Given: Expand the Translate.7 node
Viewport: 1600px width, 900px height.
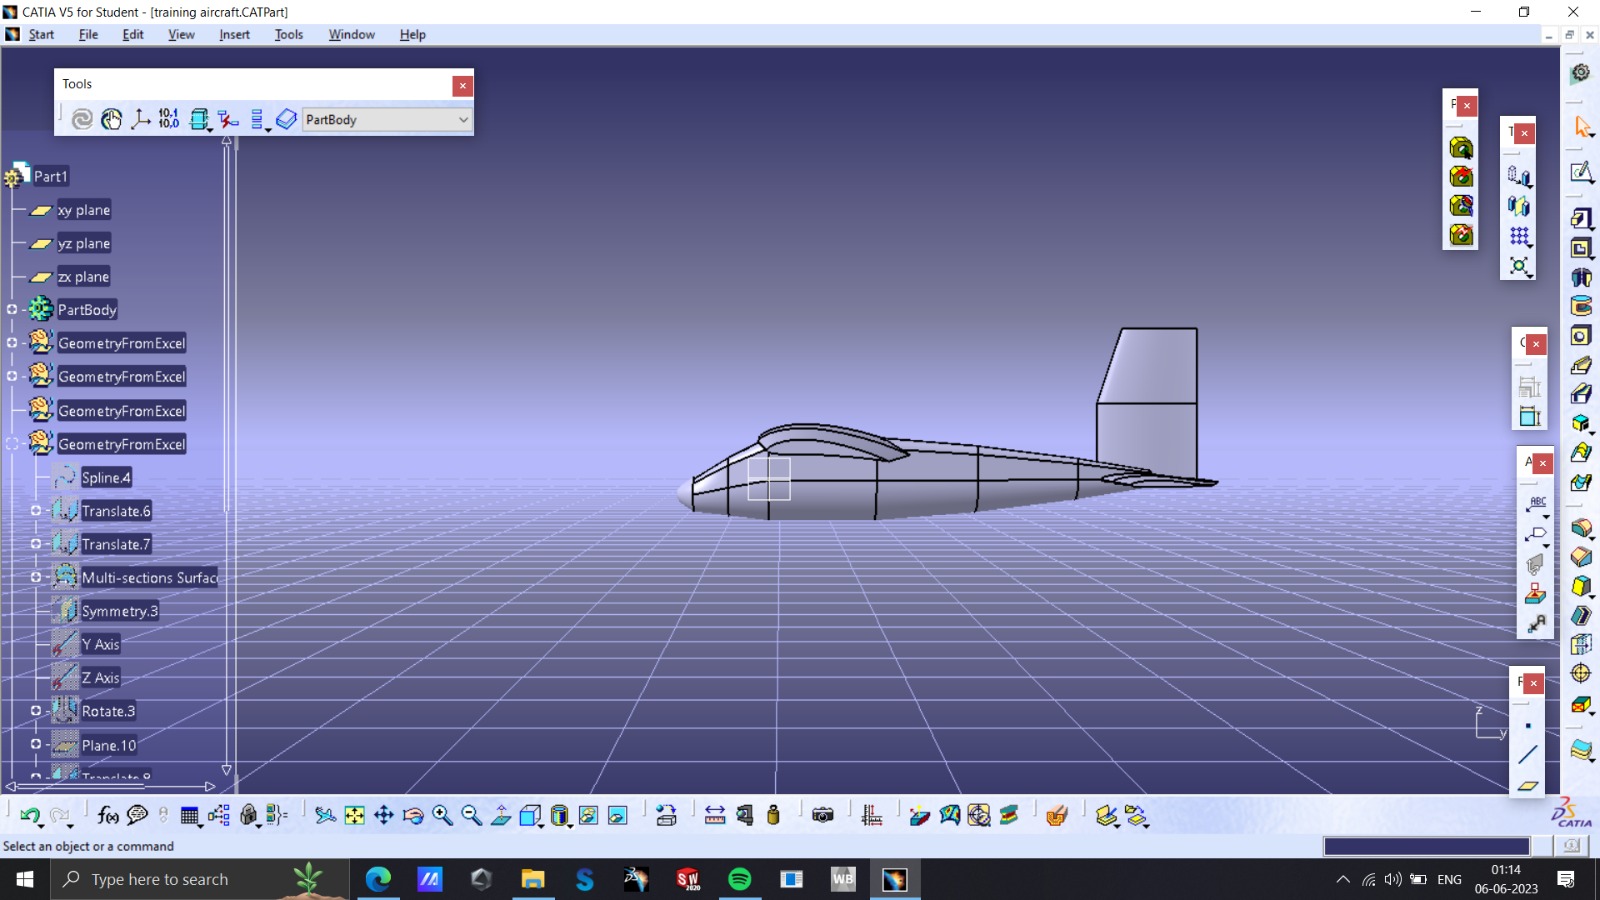Looking at the screenshot, I should pos(36,544).
